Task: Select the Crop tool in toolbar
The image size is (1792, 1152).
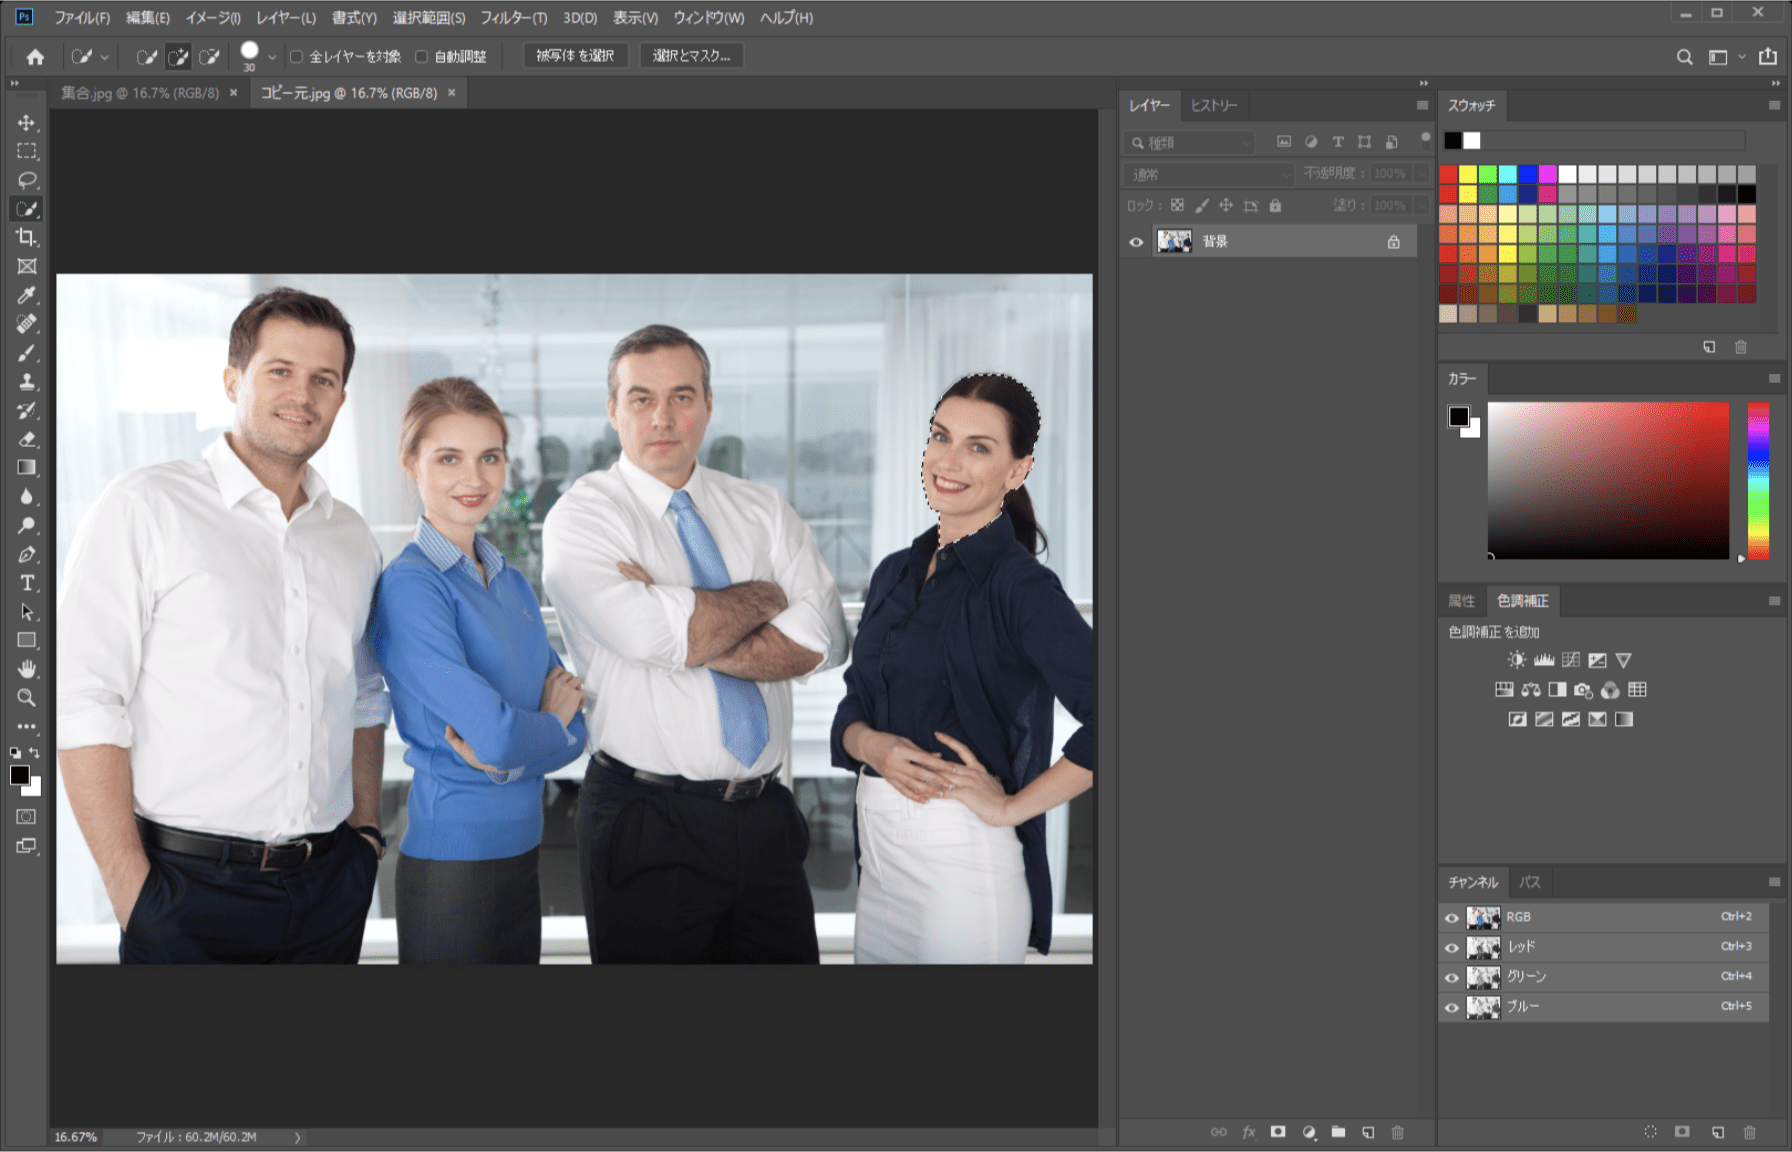Action: pyautogui.click(x=27, y=237)
